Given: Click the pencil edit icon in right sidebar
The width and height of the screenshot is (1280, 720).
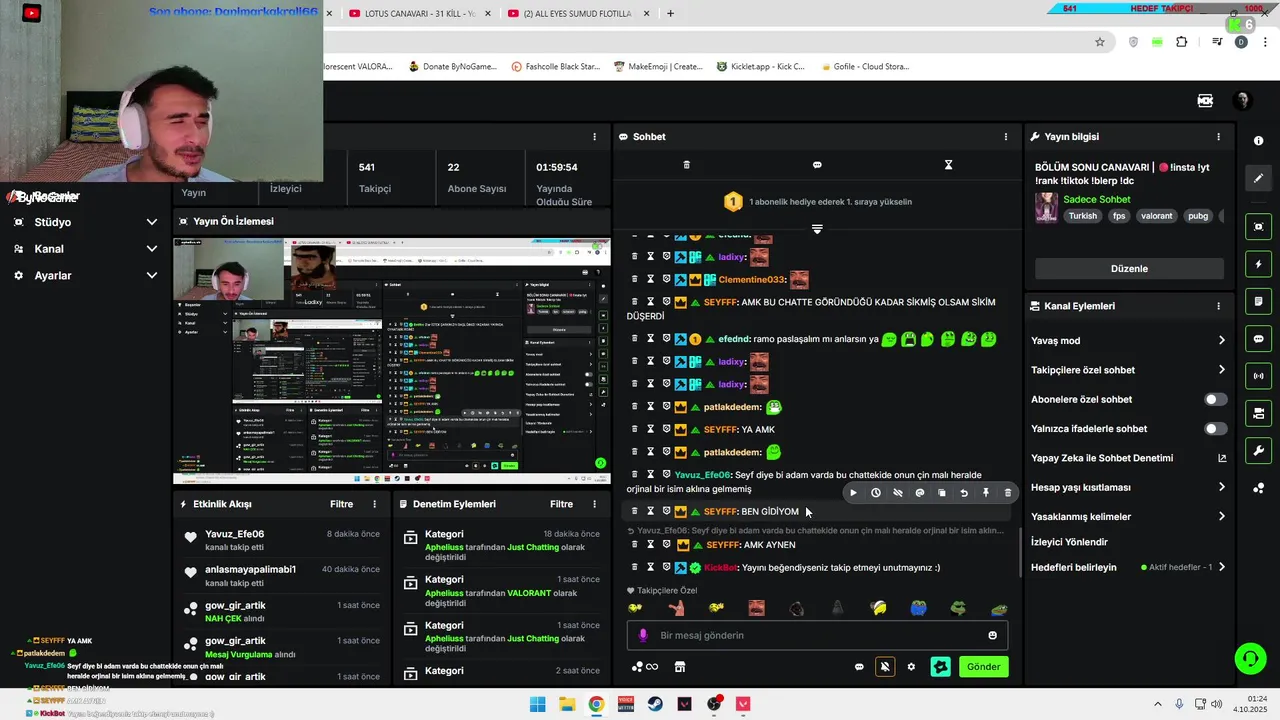Looking at the screenshot, I should tap(1259, 178).
